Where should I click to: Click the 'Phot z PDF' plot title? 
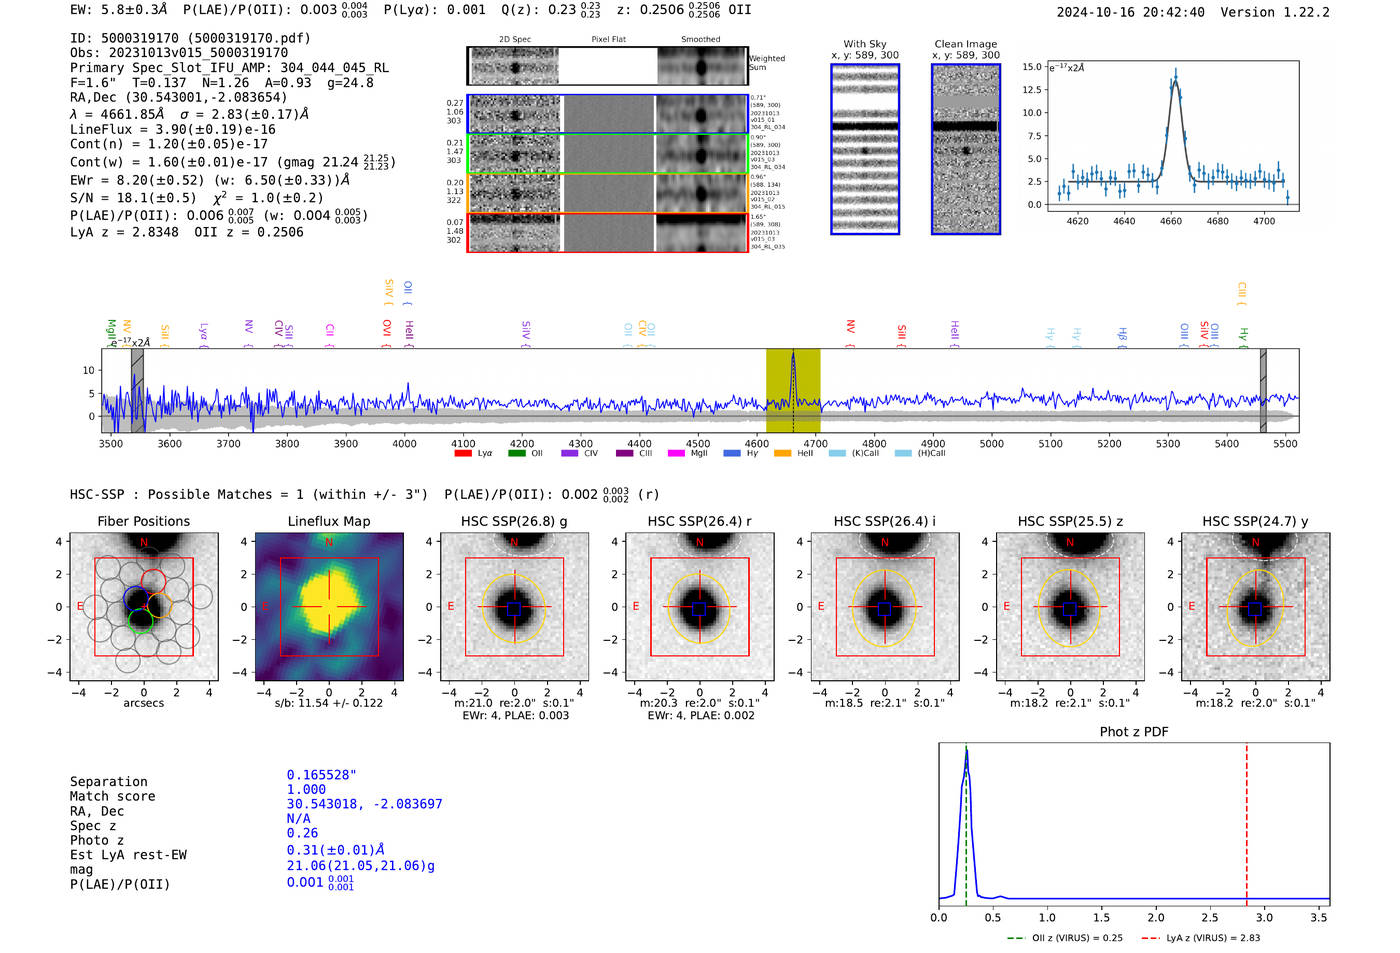click(x=1134, y=732)
